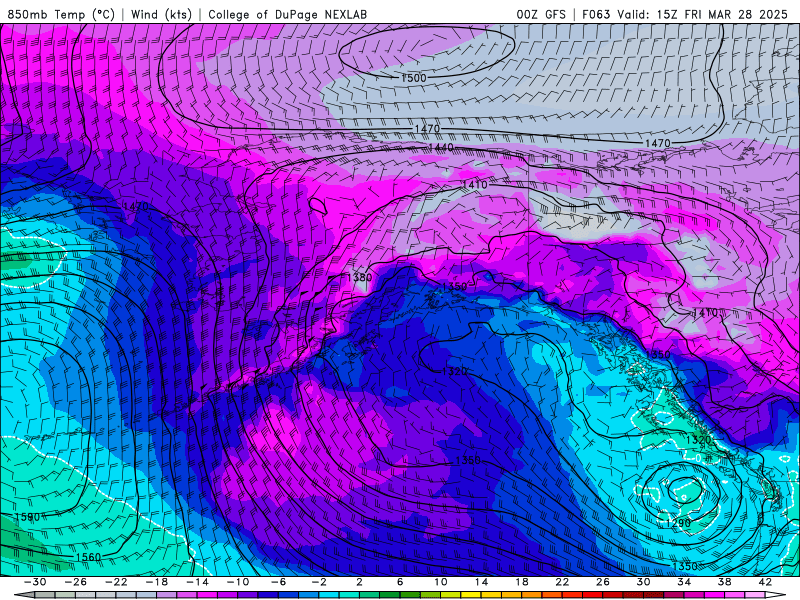Click the 1590 height contour label
This screenshot has height=600, width=800.
[27, 517]
